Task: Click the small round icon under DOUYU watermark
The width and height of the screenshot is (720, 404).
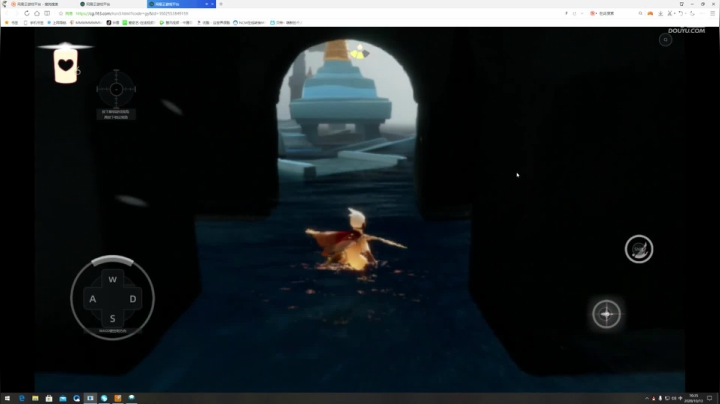Action: point(665,40)
